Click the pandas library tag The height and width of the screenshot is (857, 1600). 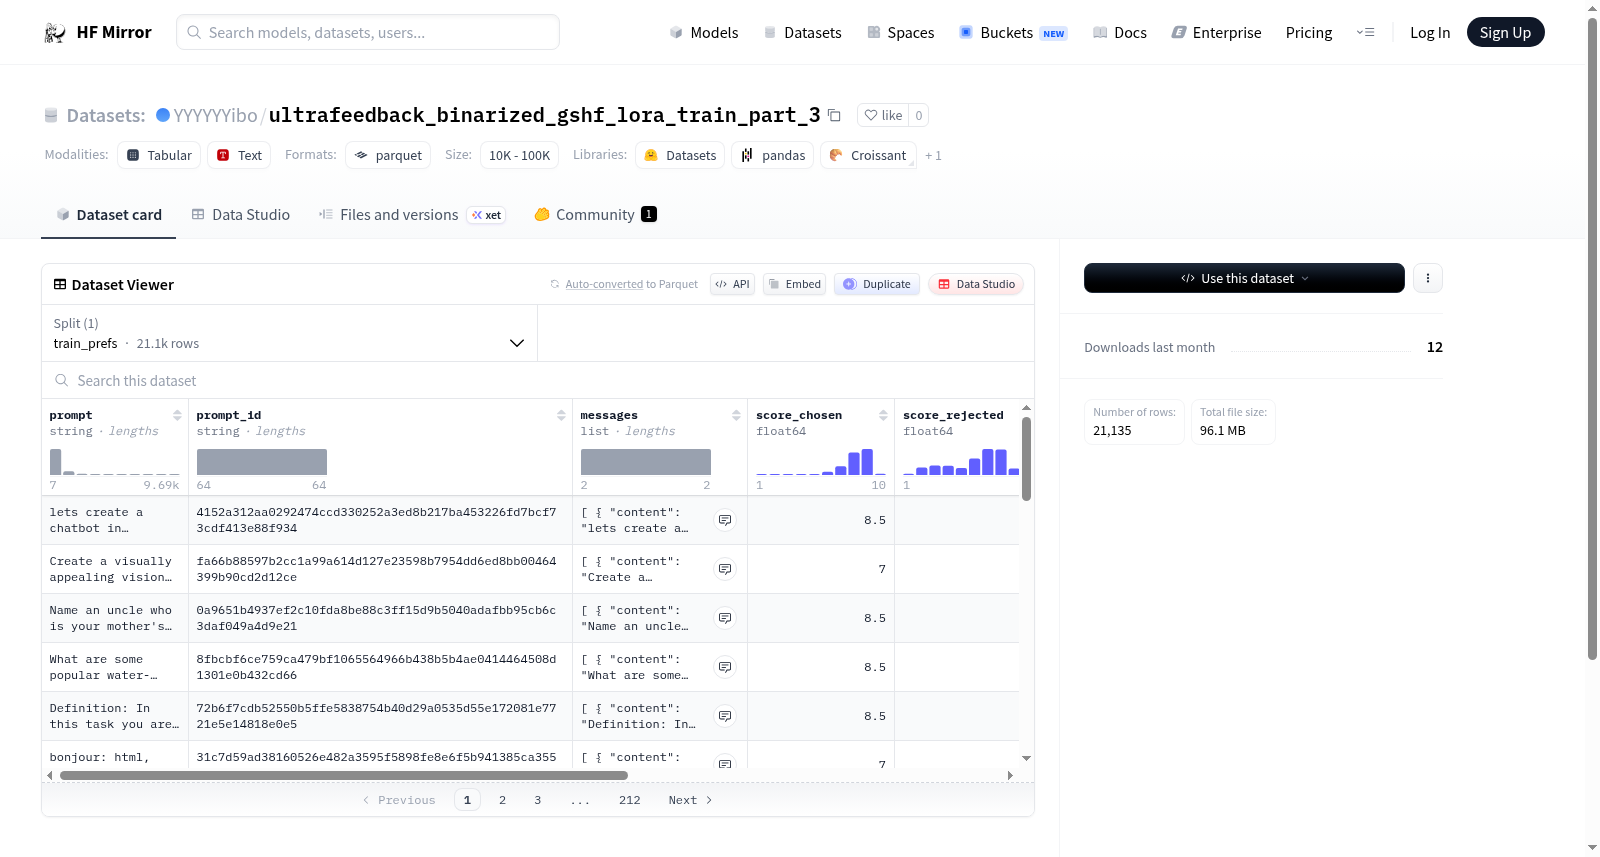point(773,155)
